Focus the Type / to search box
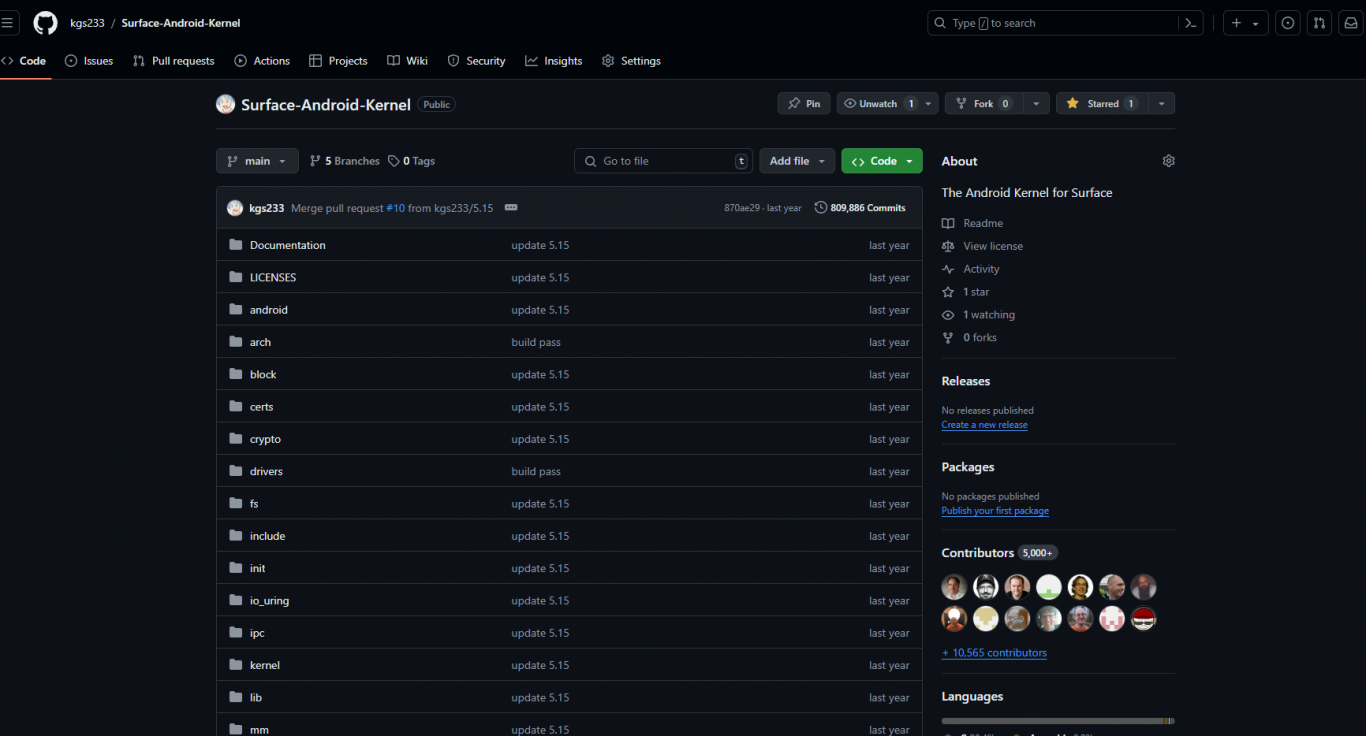1366x736 pixels. tap(1053, 23)
